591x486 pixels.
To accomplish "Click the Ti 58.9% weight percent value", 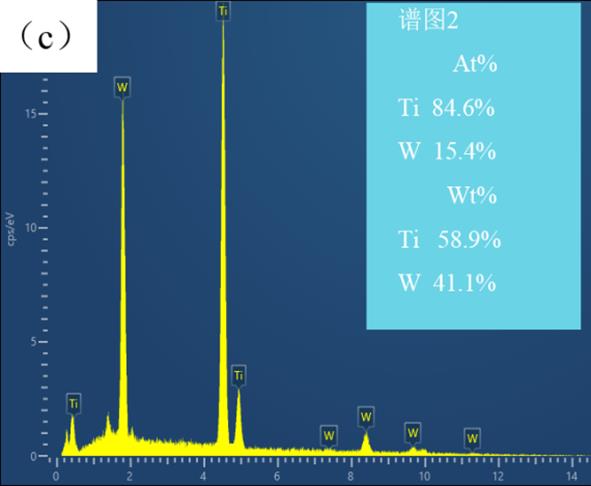I will [449, 239].
